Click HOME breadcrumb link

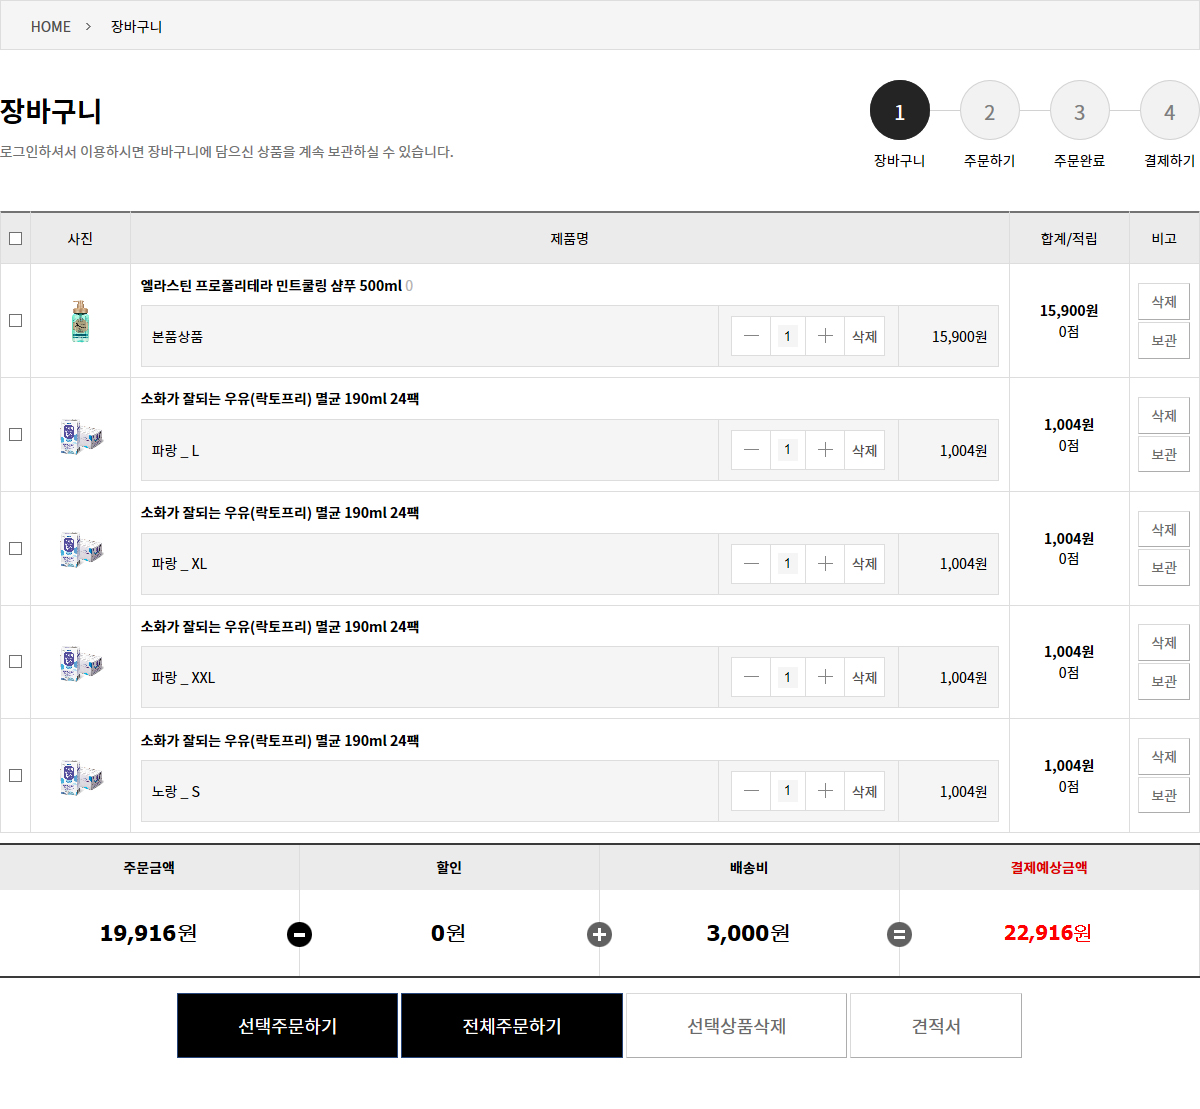click(51, 27)
